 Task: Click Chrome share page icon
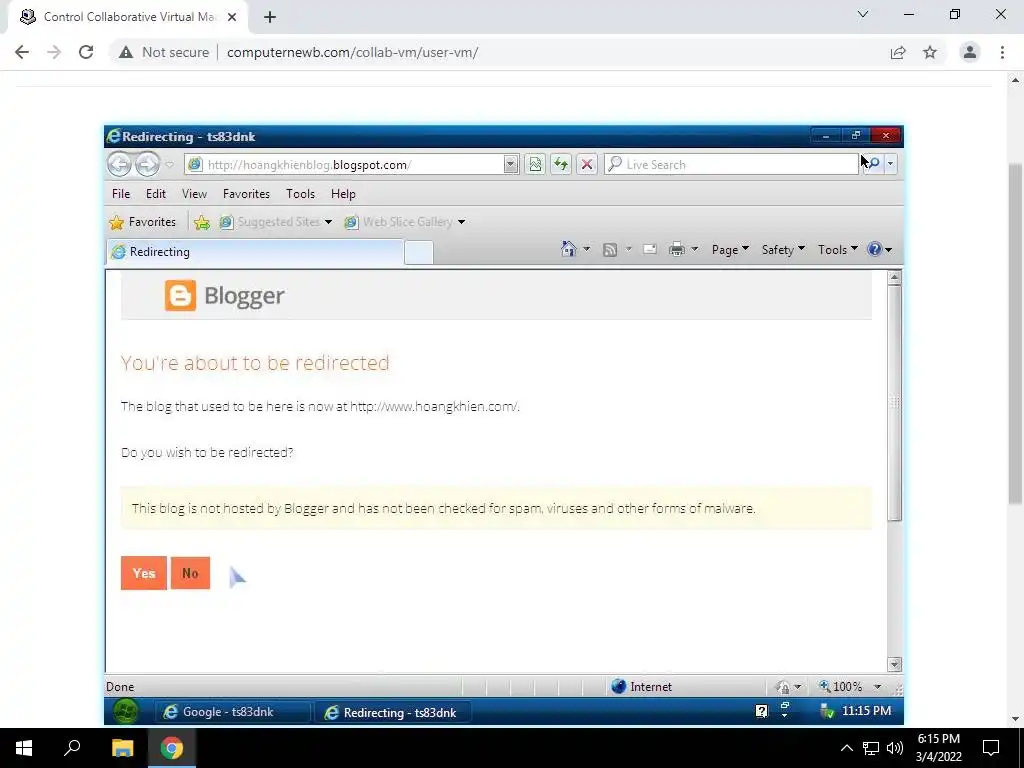[x=898, y=52]
